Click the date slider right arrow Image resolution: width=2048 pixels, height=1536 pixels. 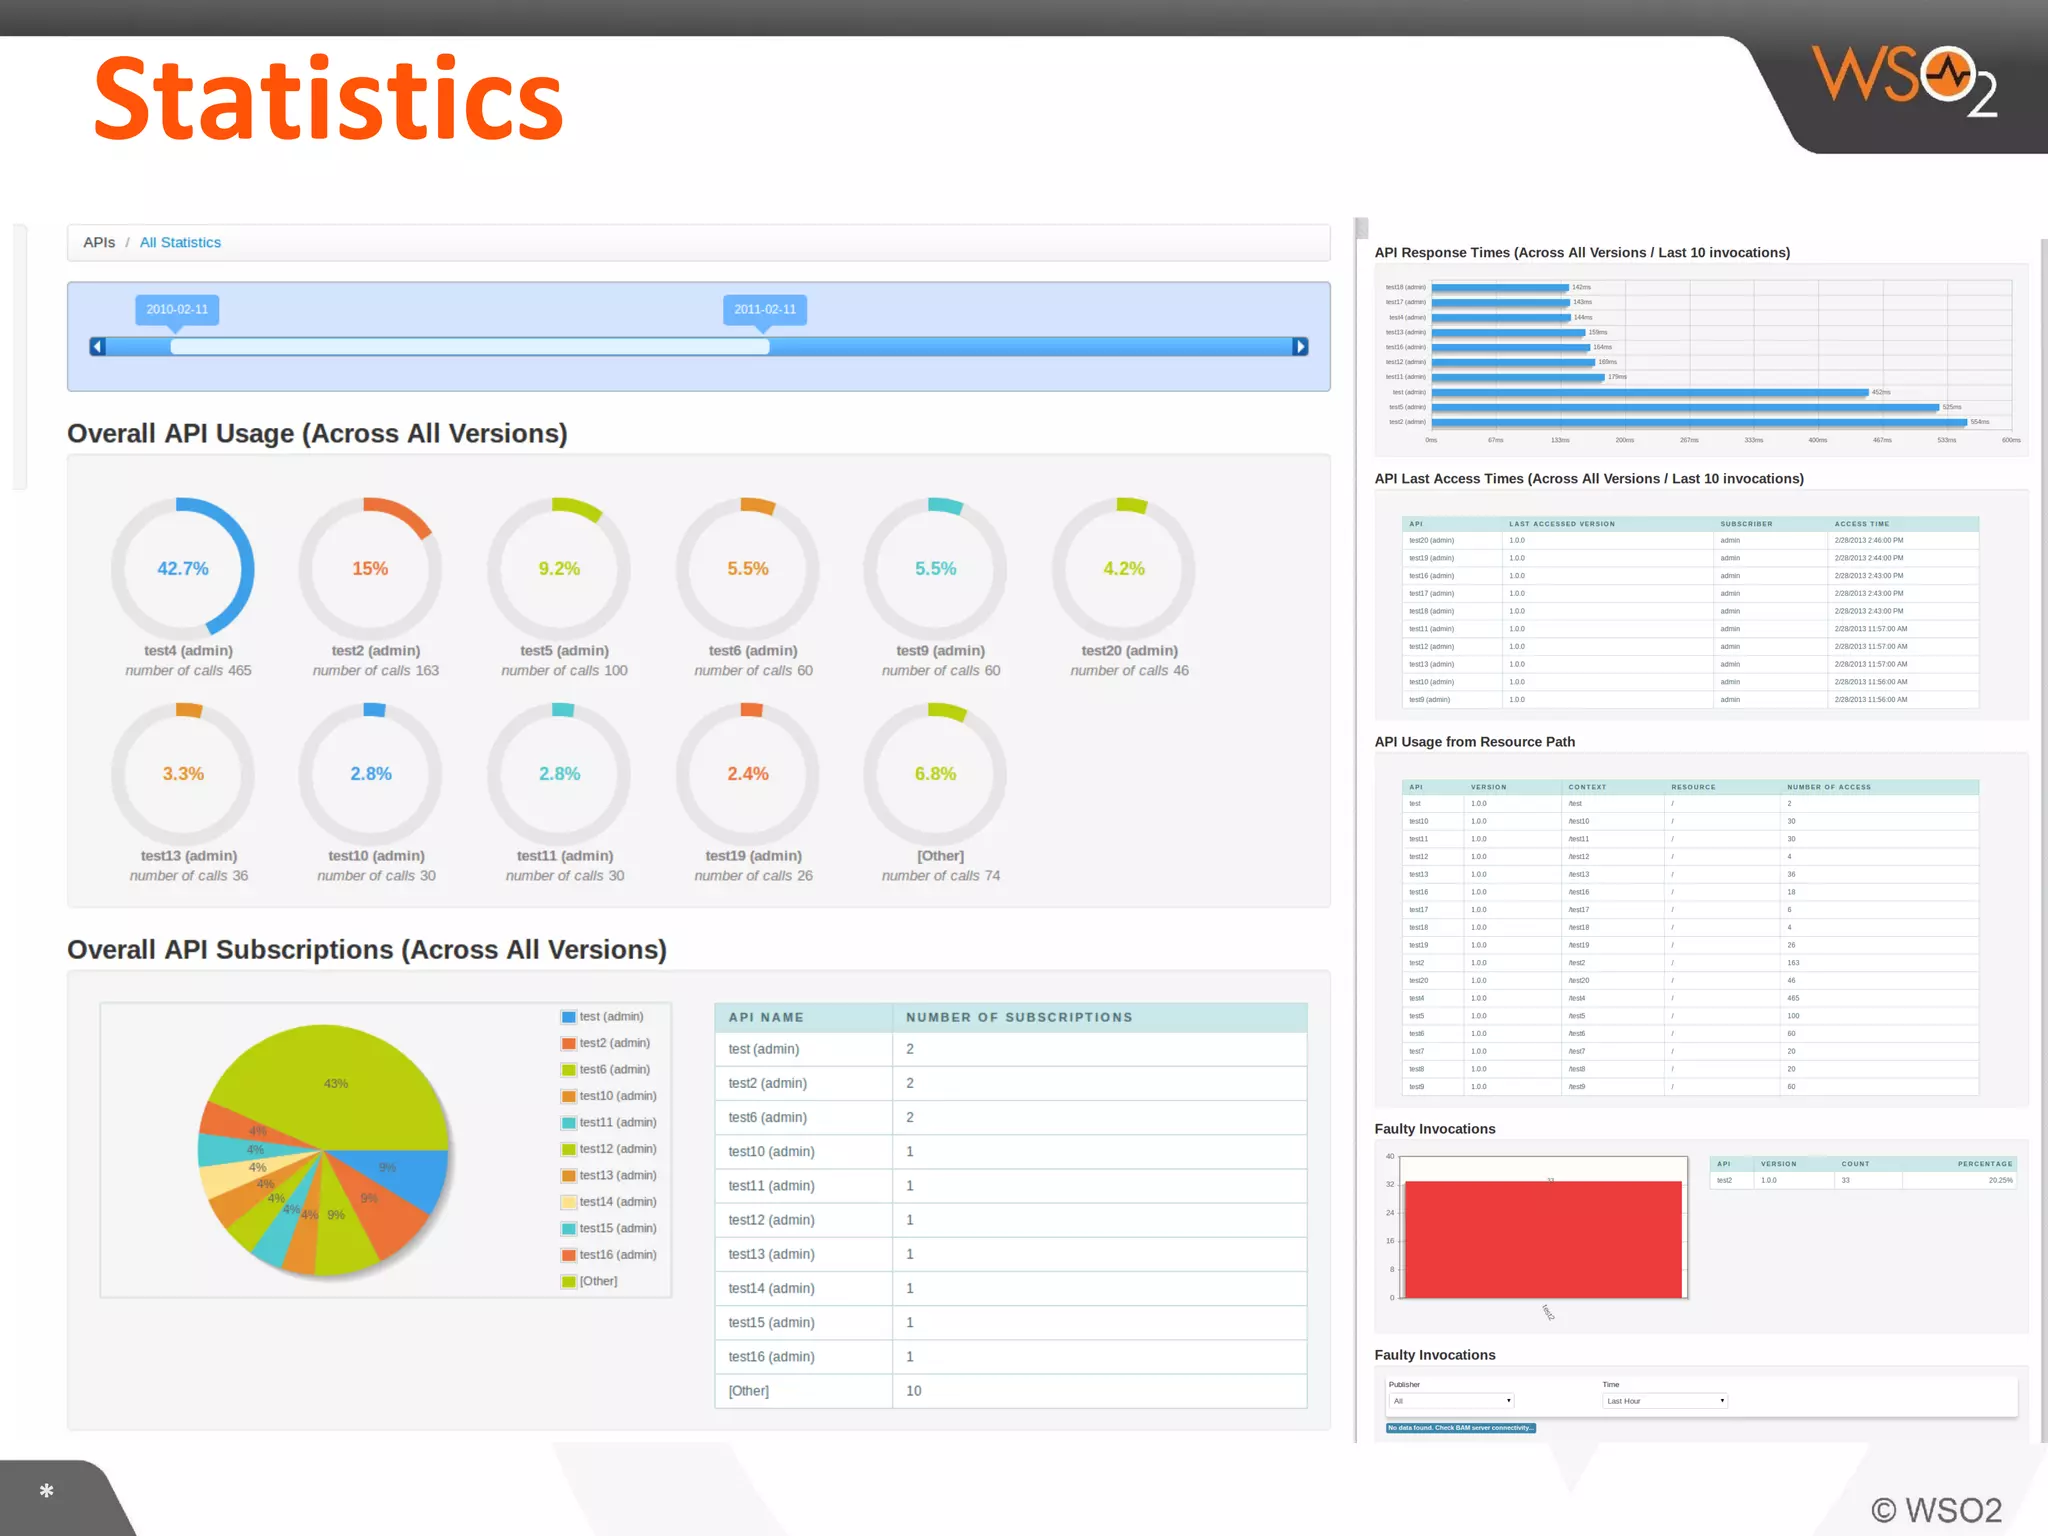point(1300,346)
